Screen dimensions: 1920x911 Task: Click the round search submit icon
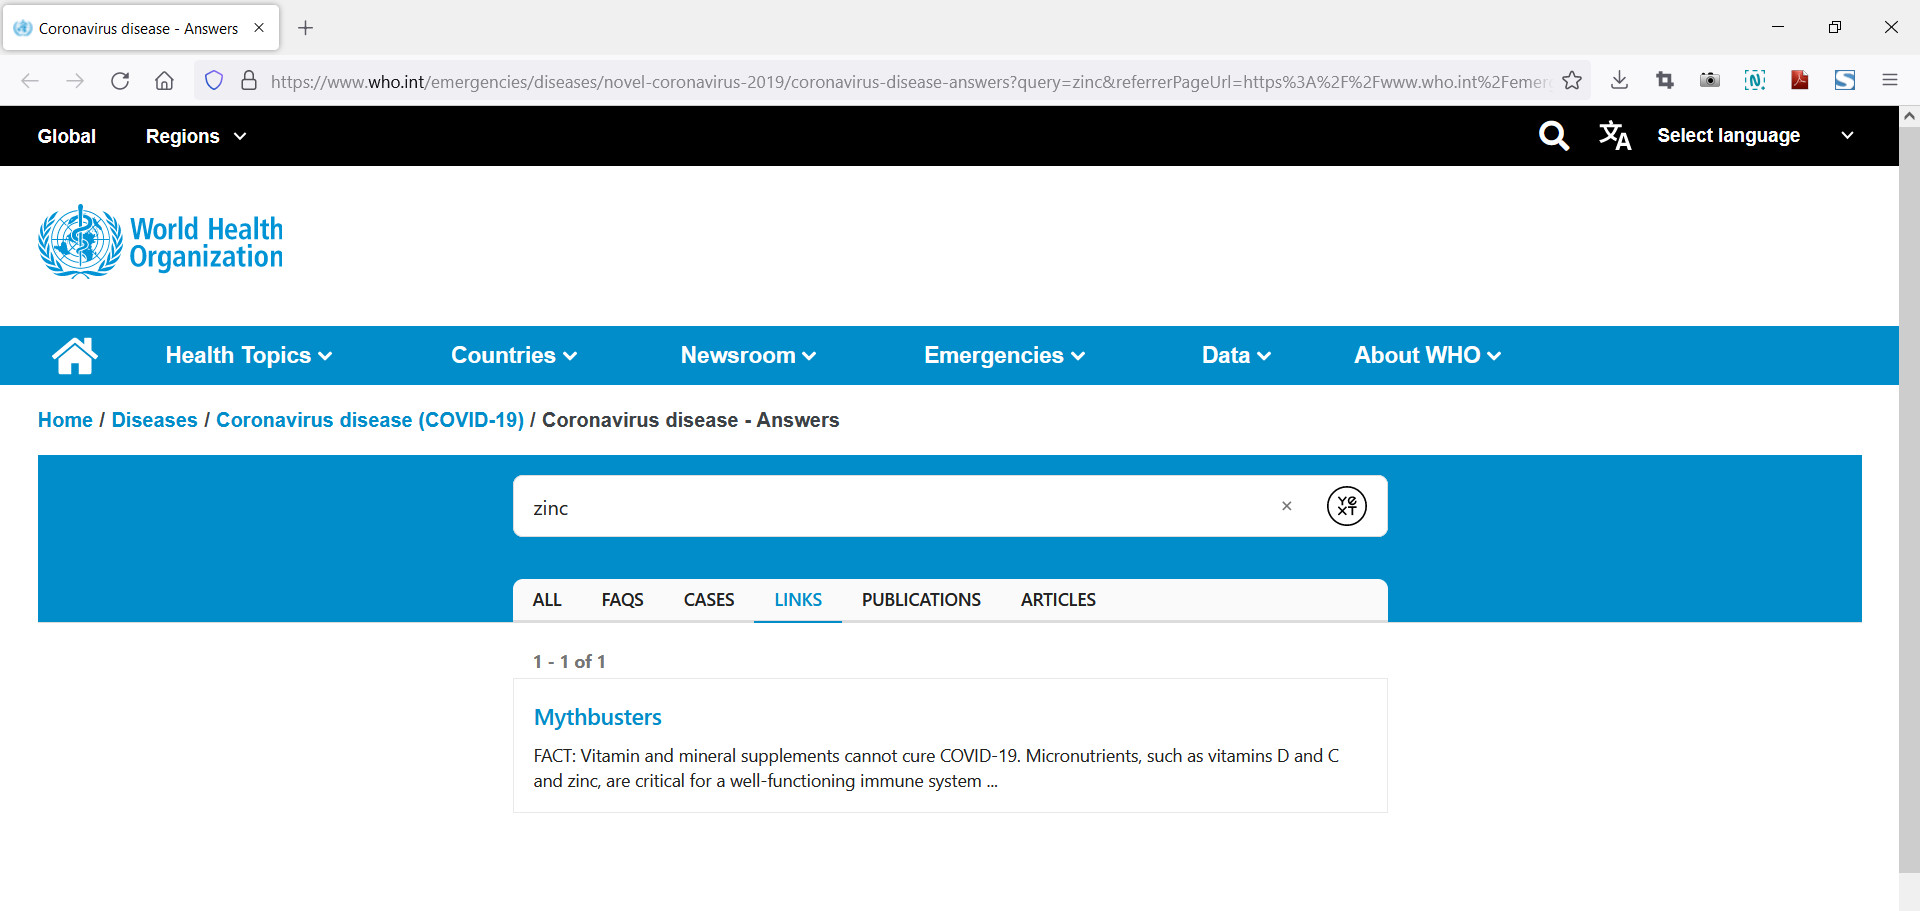(1346, 506)
